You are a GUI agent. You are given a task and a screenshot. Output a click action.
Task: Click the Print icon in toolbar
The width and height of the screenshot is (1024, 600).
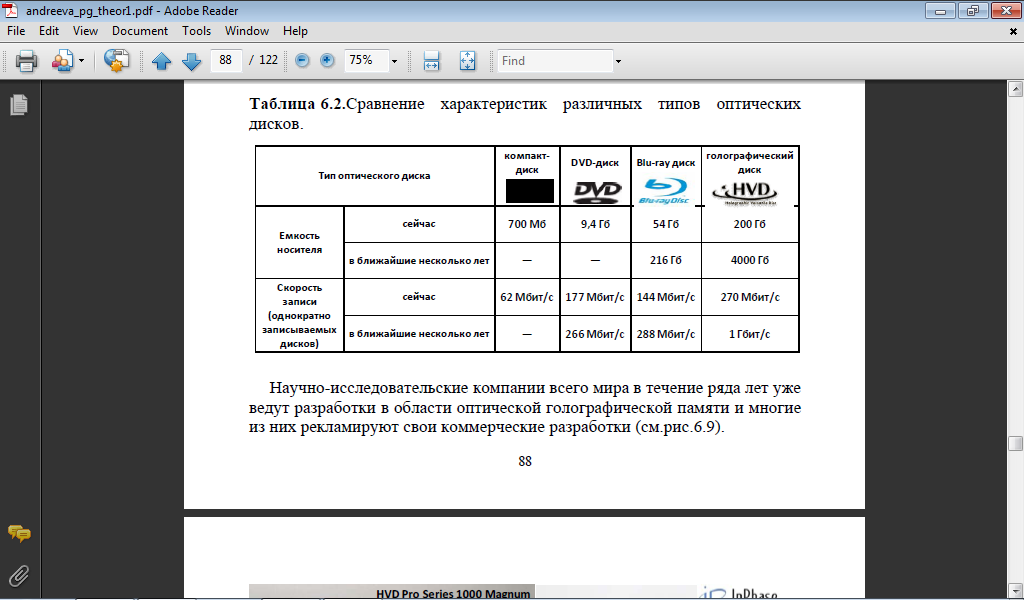(x=27, y=61)
